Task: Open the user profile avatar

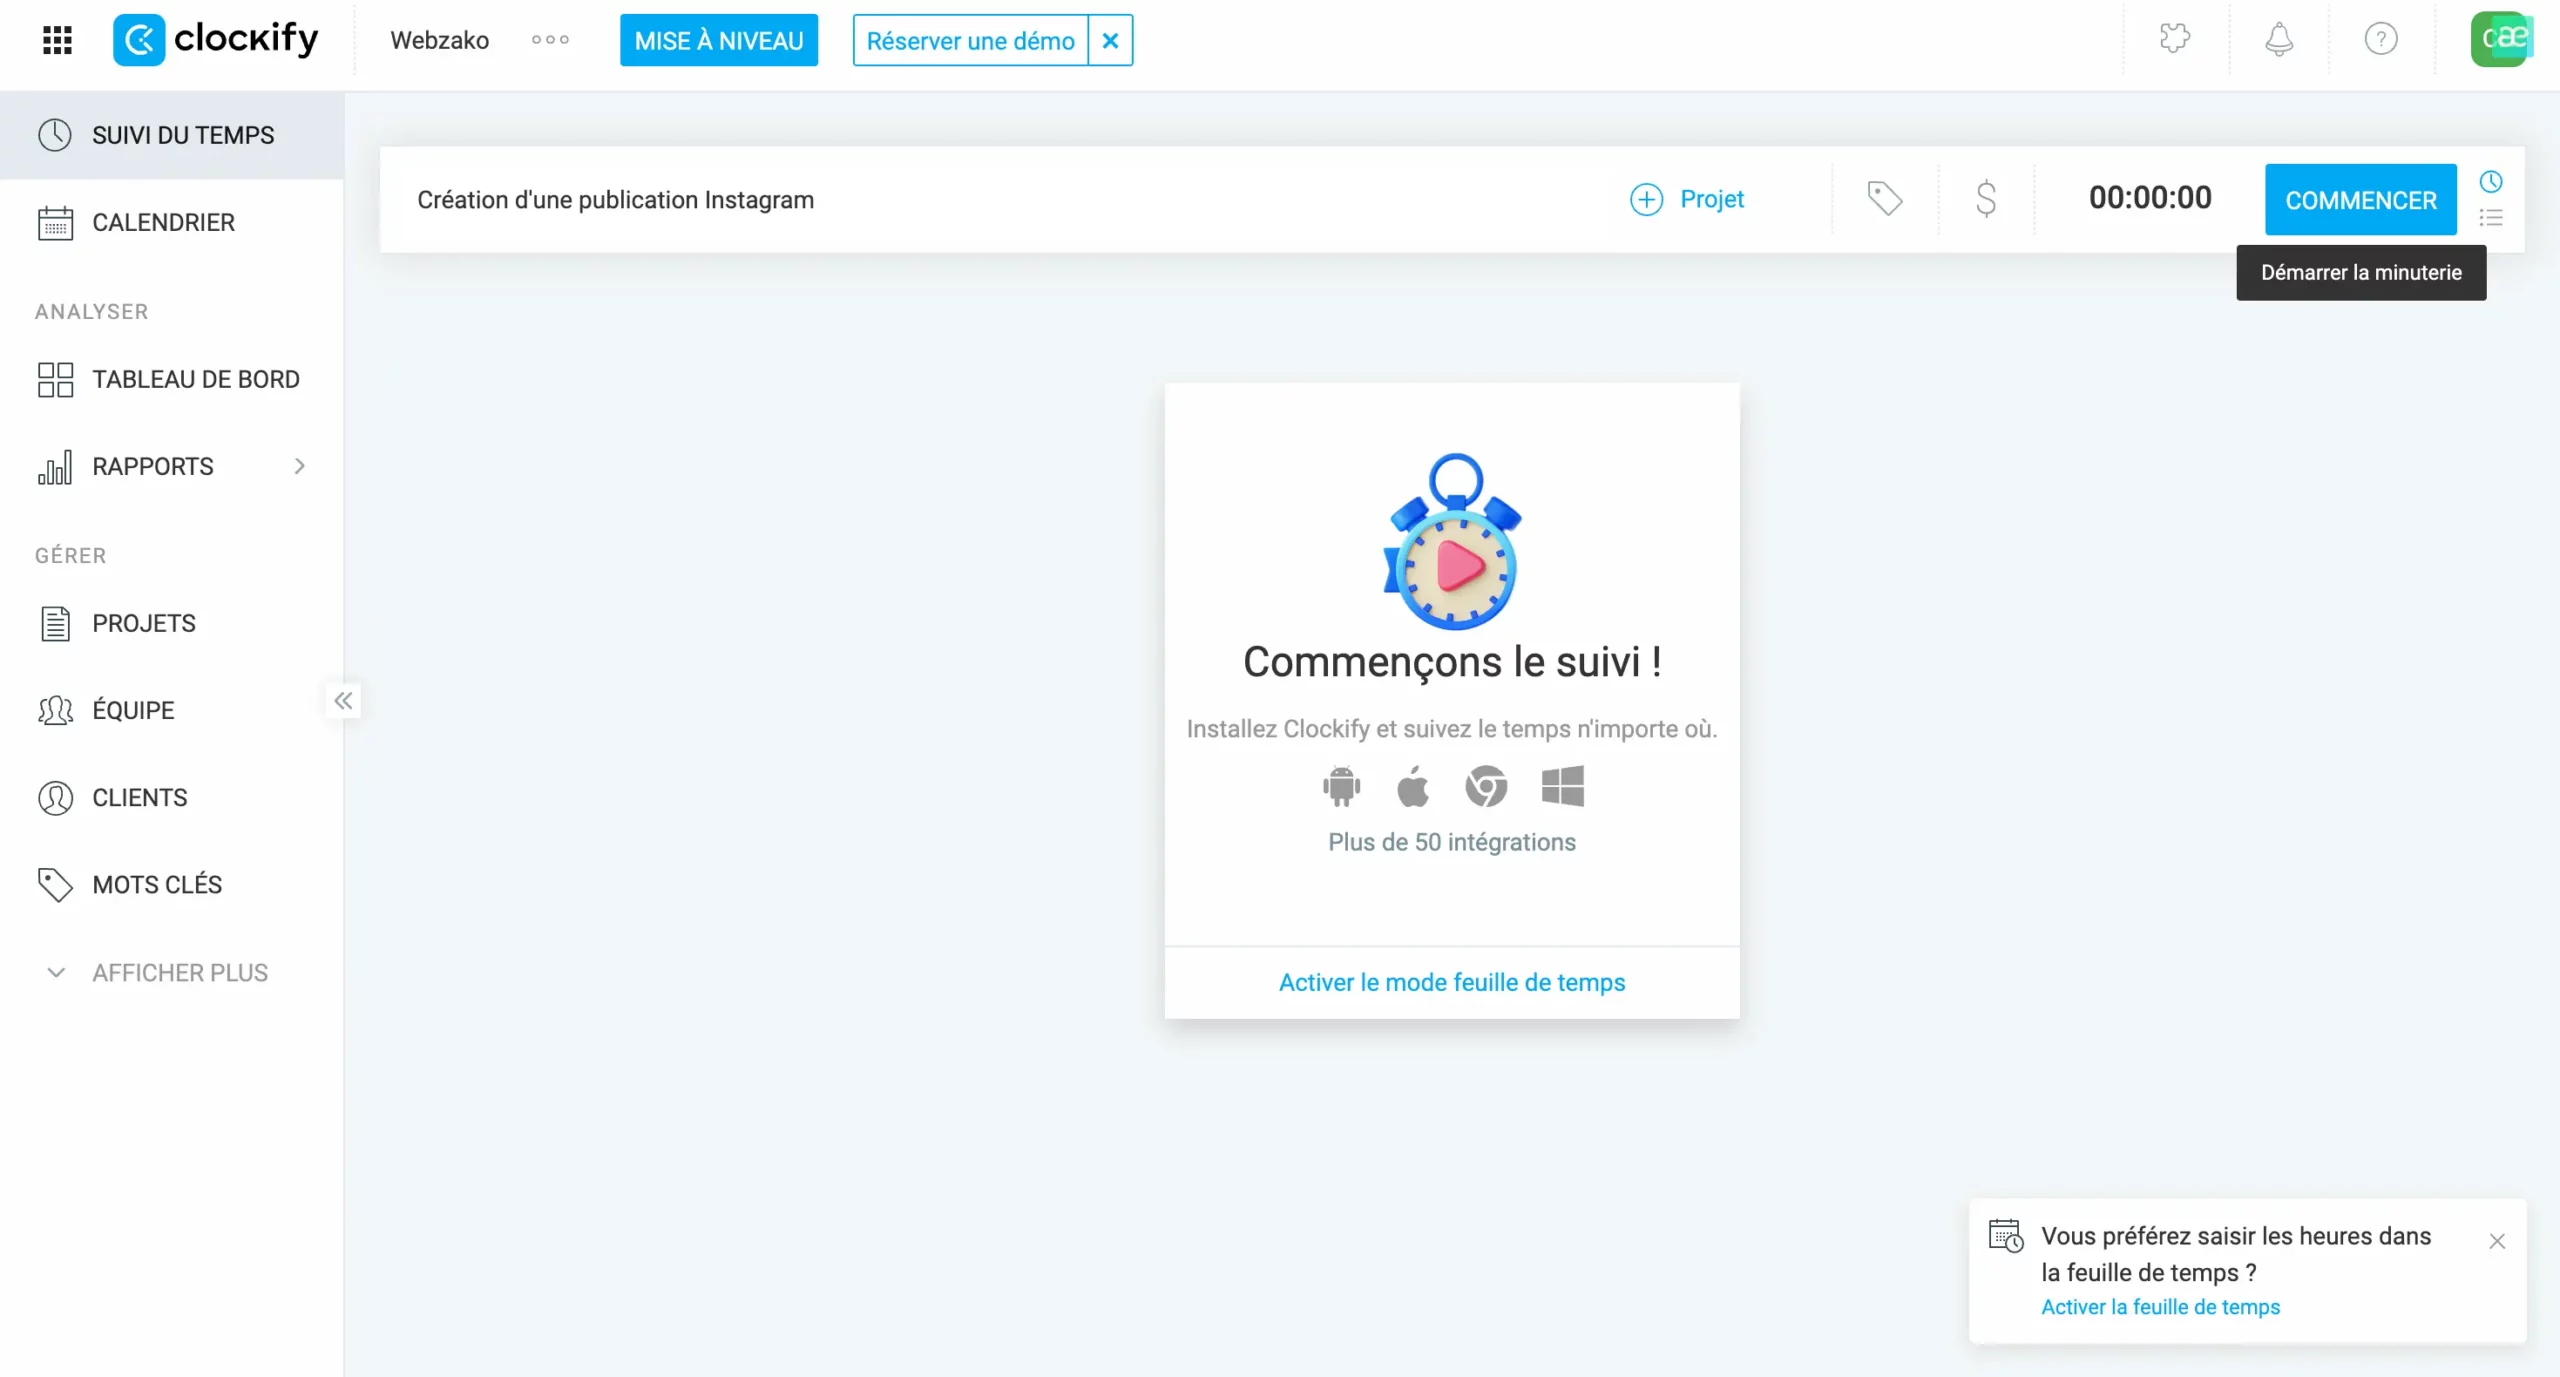Action: (2500, 39)
